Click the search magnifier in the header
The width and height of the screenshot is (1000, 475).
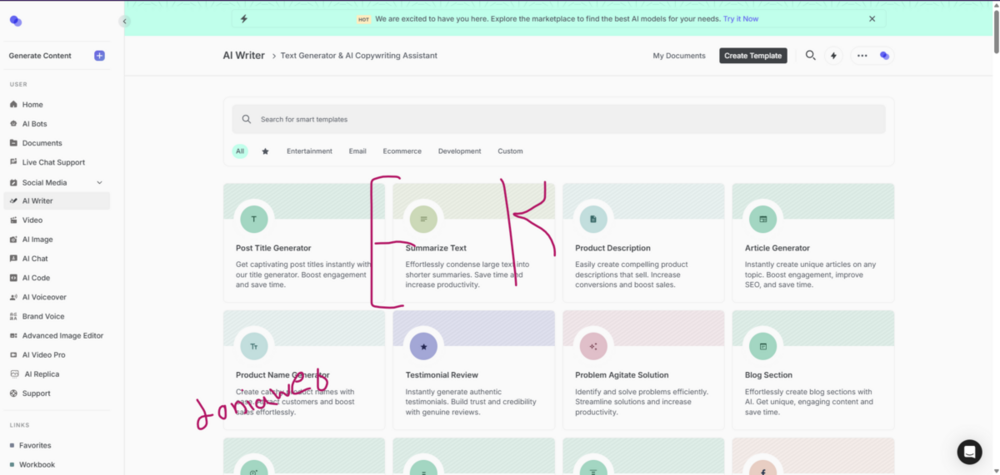[811, 55]
